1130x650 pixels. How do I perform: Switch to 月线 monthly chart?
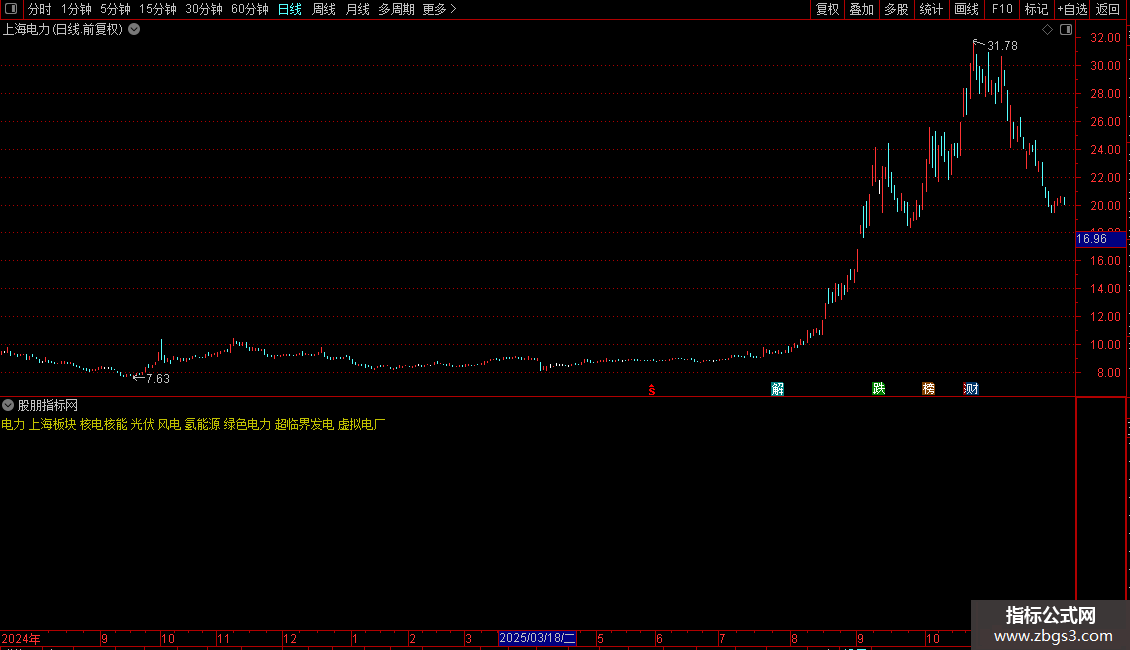[x=357, y=9]
